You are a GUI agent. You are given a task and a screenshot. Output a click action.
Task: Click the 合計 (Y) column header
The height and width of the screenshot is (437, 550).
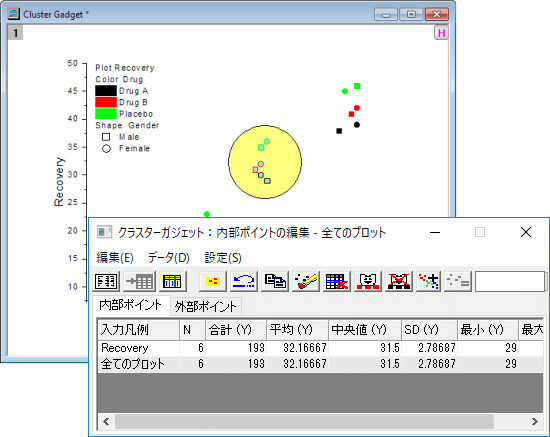pos(236,330)
